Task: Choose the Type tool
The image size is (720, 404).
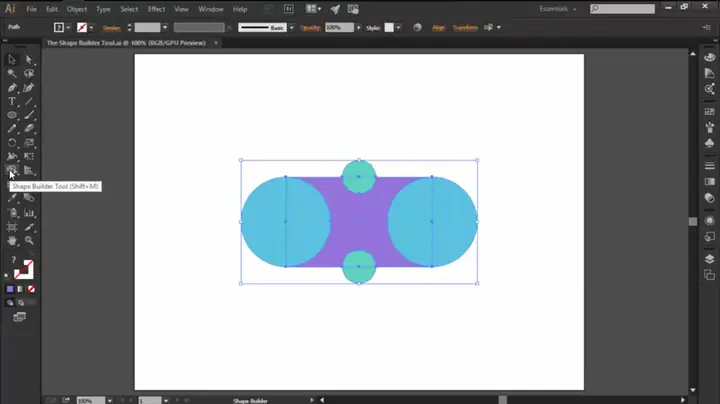Action: tap(12, 101)
